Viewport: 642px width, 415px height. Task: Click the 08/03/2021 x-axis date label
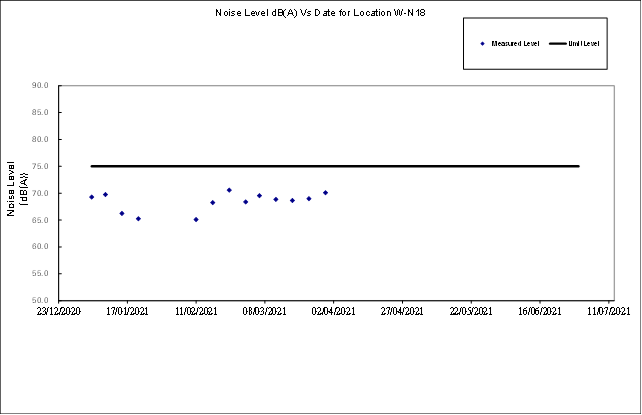[x=264, y=312]
